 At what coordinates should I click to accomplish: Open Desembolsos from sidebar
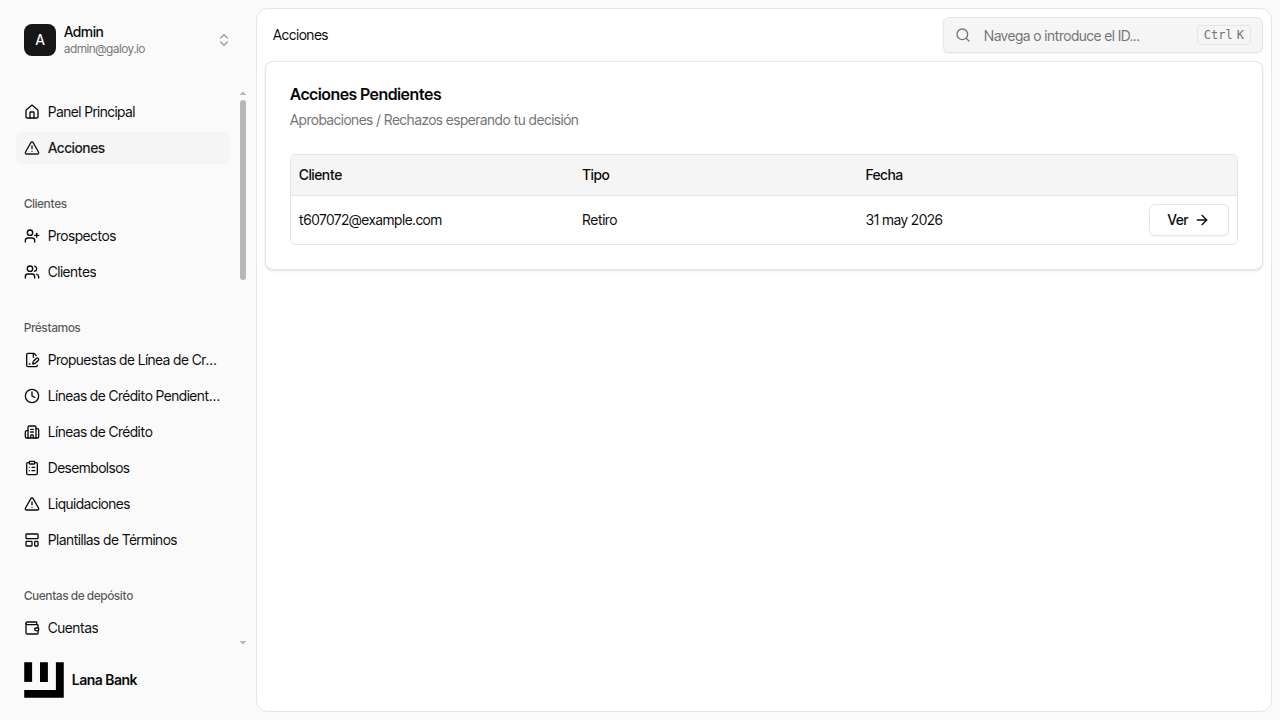point(123,468)
